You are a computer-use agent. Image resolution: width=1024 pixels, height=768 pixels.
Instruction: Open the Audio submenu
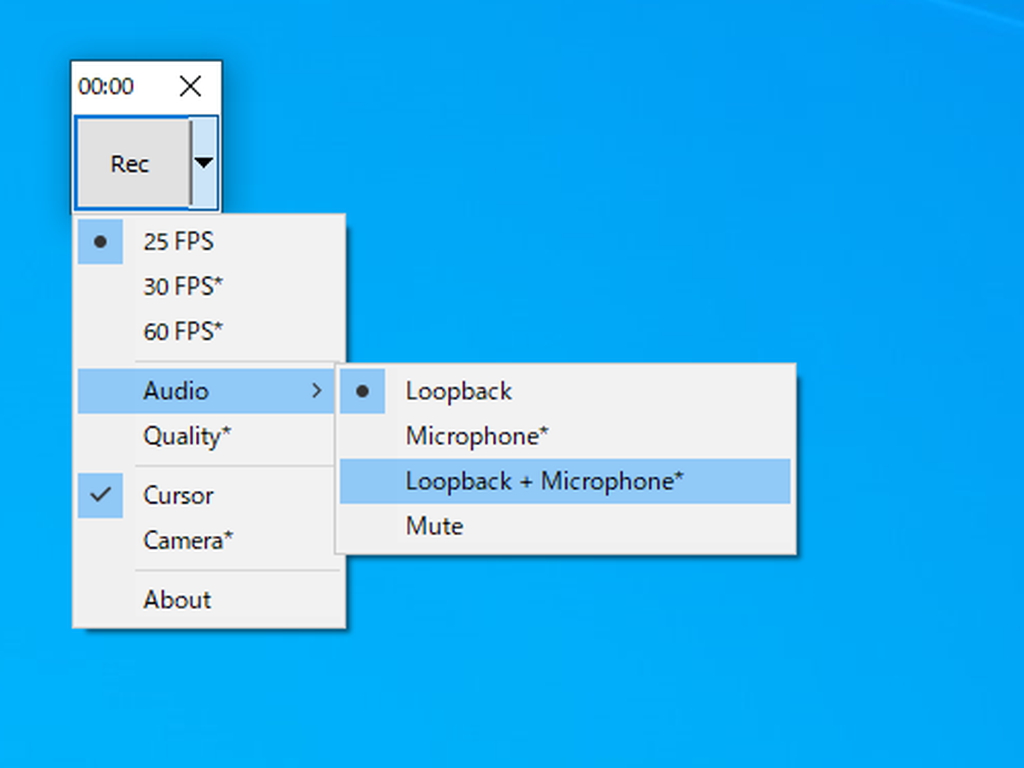click(206, 391)
